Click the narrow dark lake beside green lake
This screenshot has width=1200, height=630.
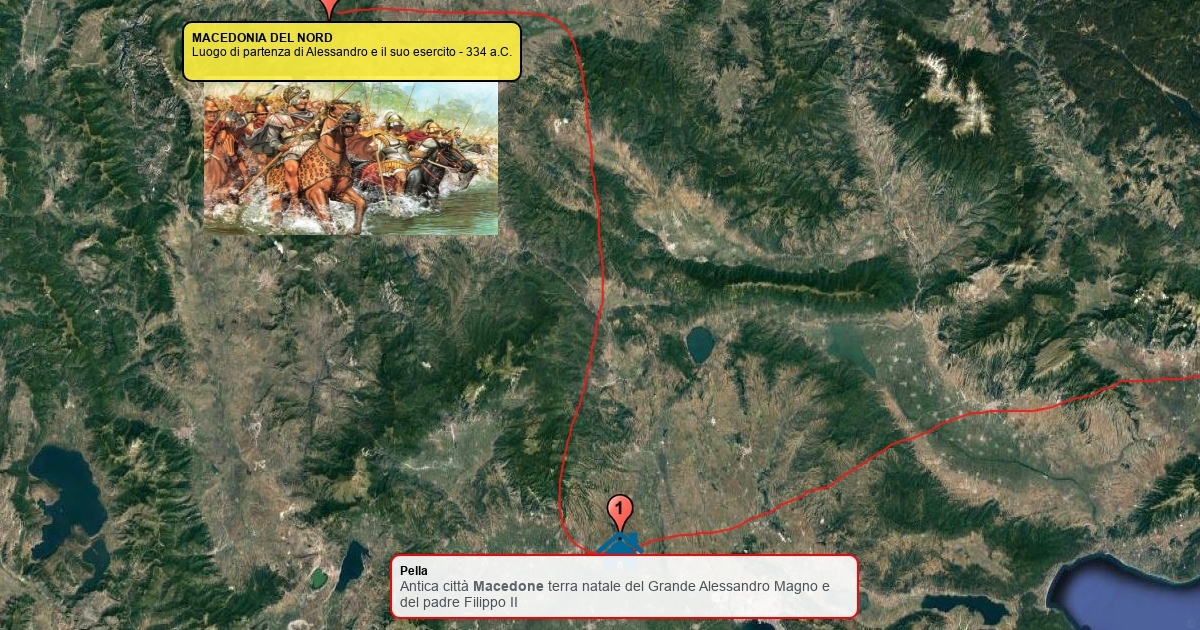351,566
